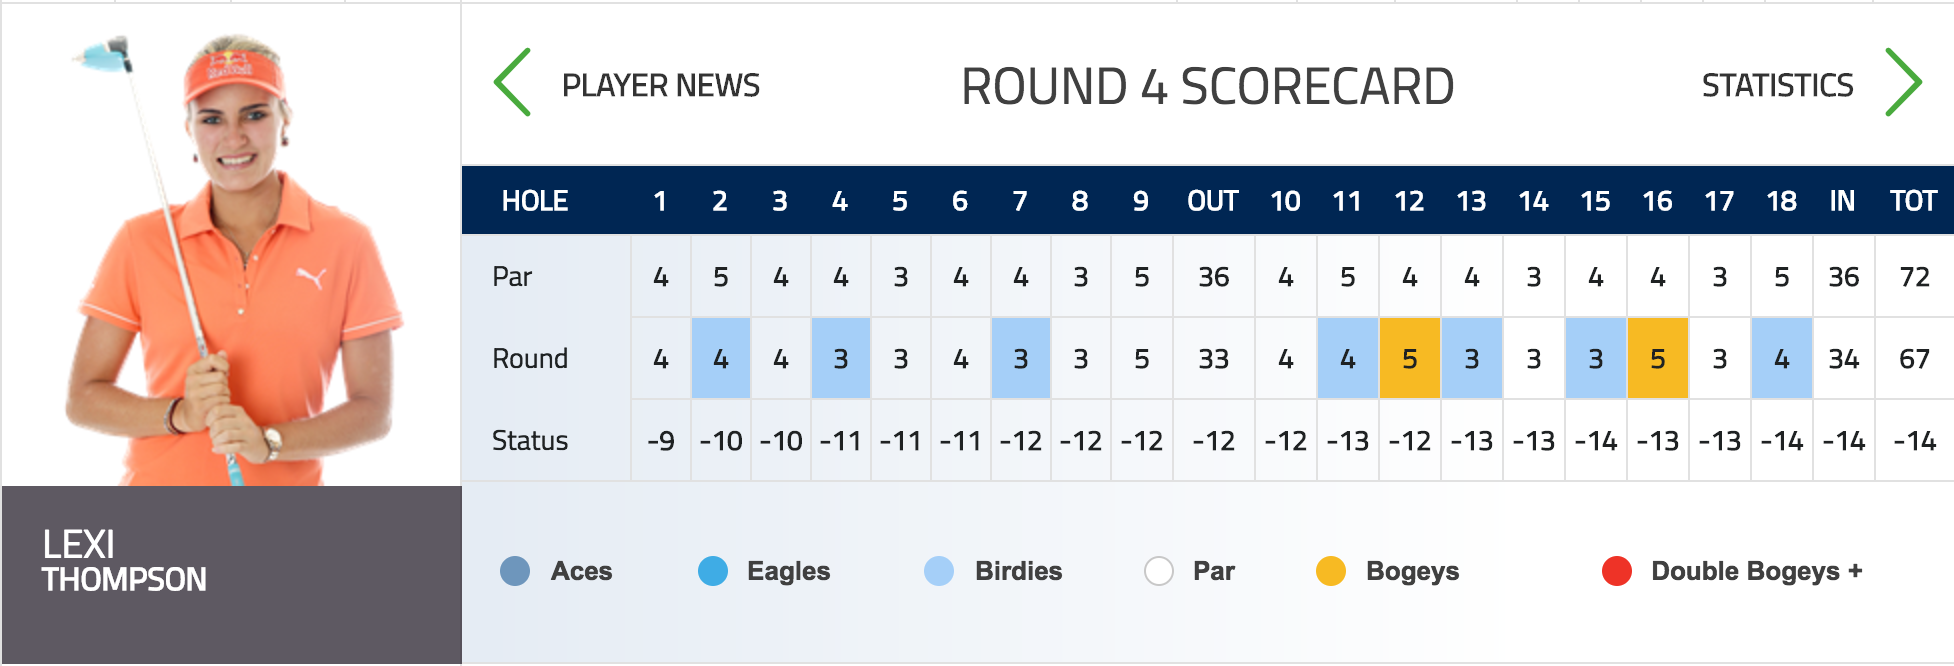Click the green left arrow chevron
Screen dimensions: 1954x666
[x=512, y=82]
